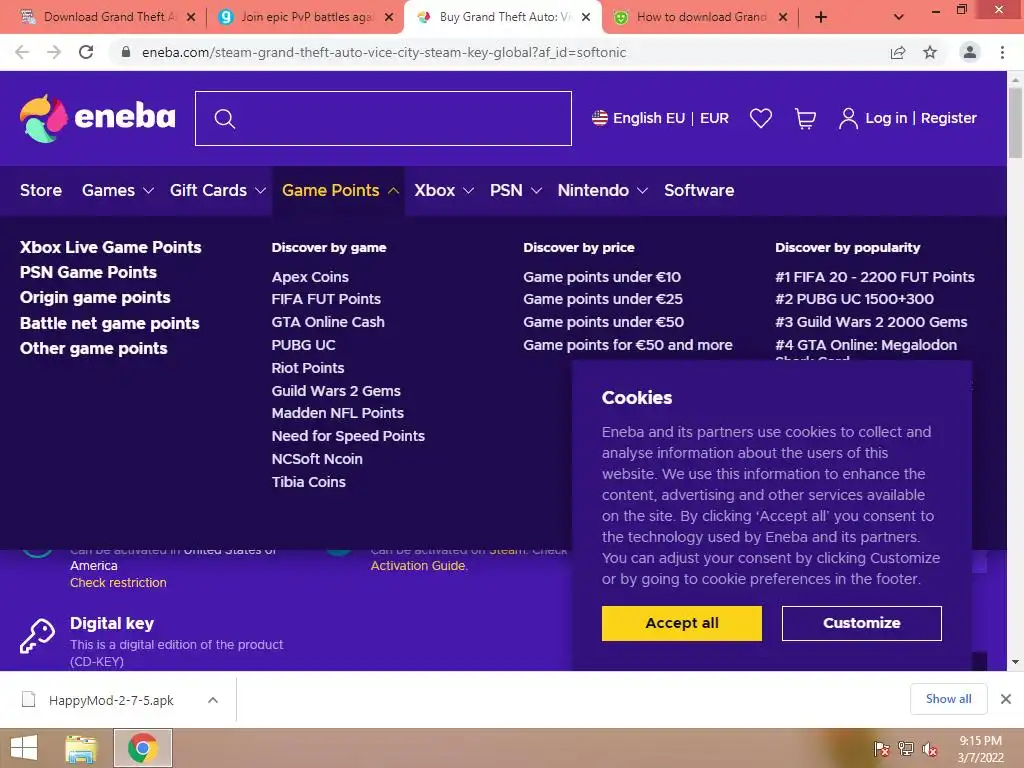Select Battle net game points

point(109,323)
